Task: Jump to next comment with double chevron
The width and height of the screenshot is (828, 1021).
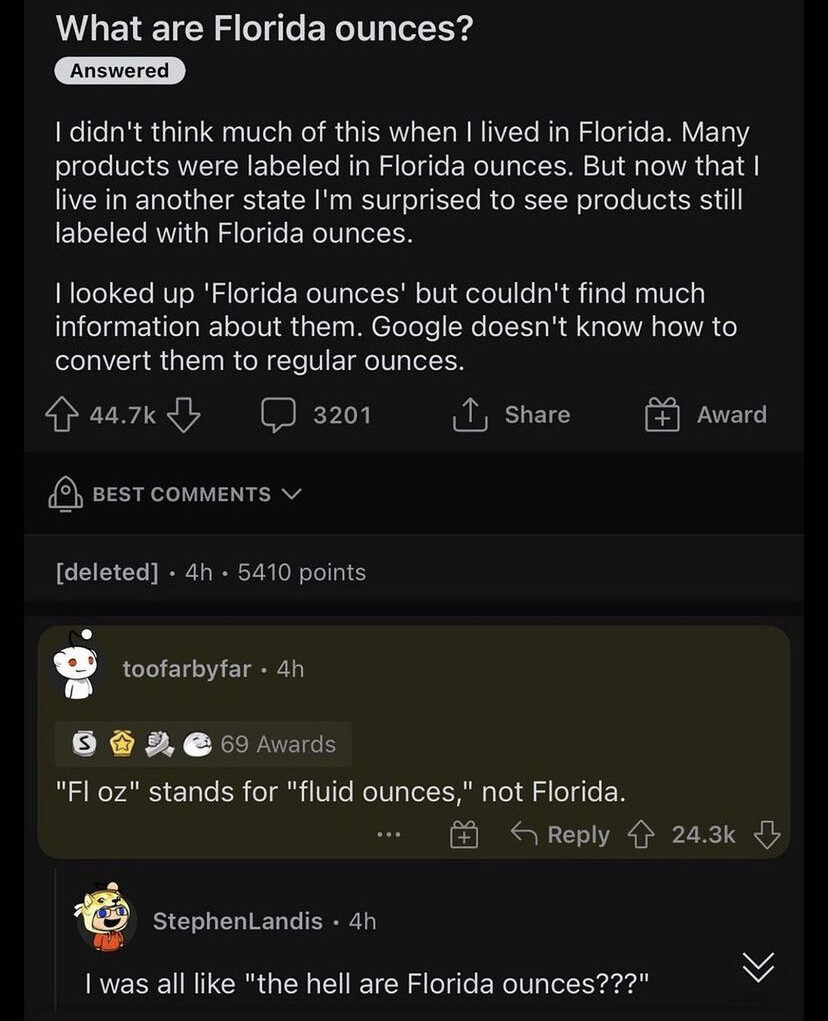Action: click(759, 967)
